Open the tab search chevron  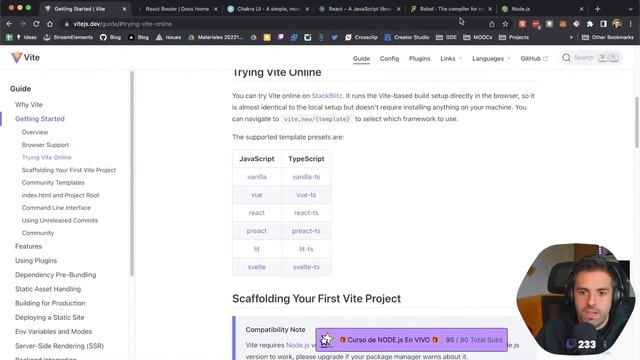click(630, 9)
